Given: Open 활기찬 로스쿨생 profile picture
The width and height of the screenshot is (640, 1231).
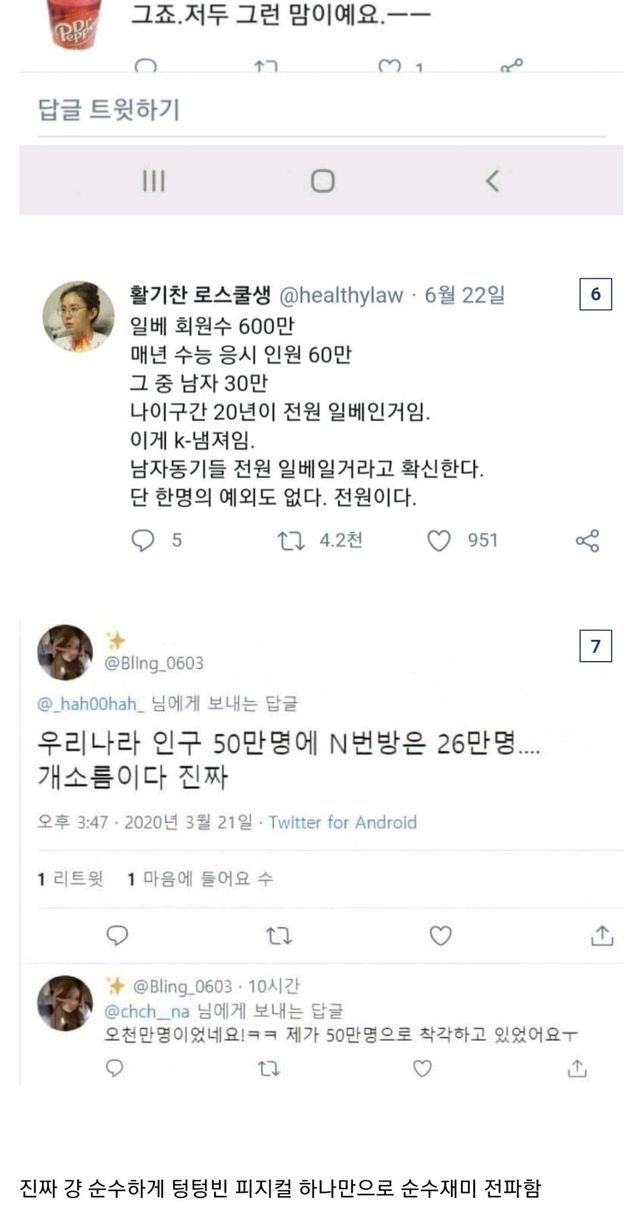Looking at the screenshot, I should [78, 316].
